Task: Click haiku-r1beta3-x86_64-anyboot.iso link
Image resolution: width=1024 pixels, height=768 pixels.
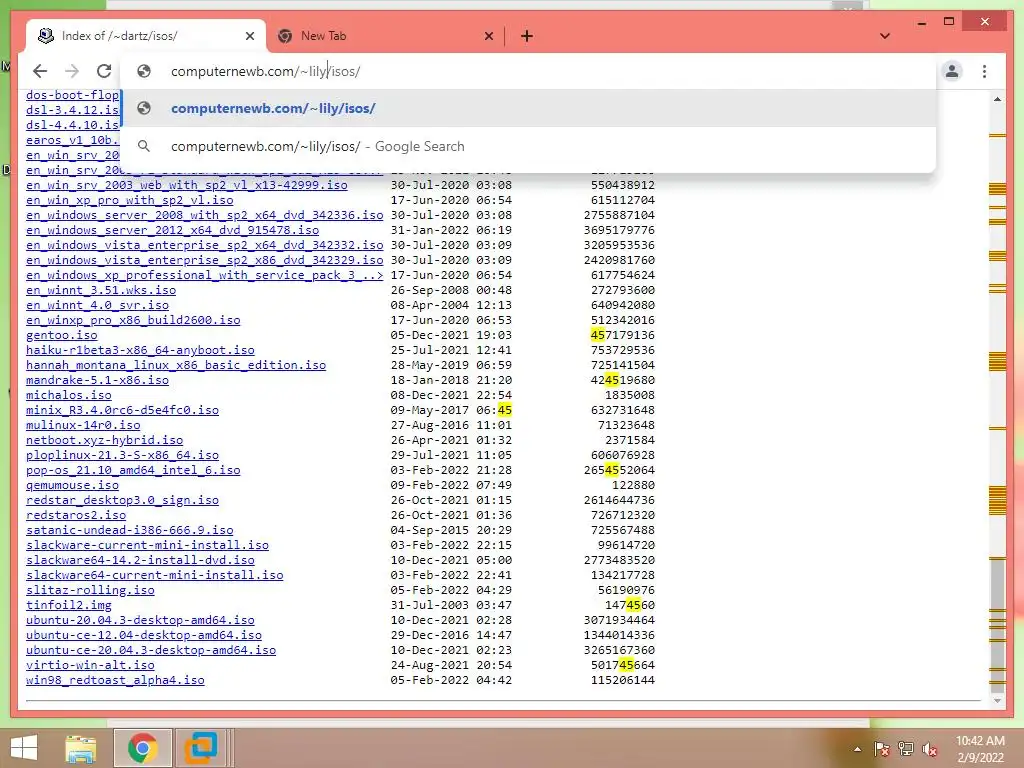Action: tap(140, 350)
